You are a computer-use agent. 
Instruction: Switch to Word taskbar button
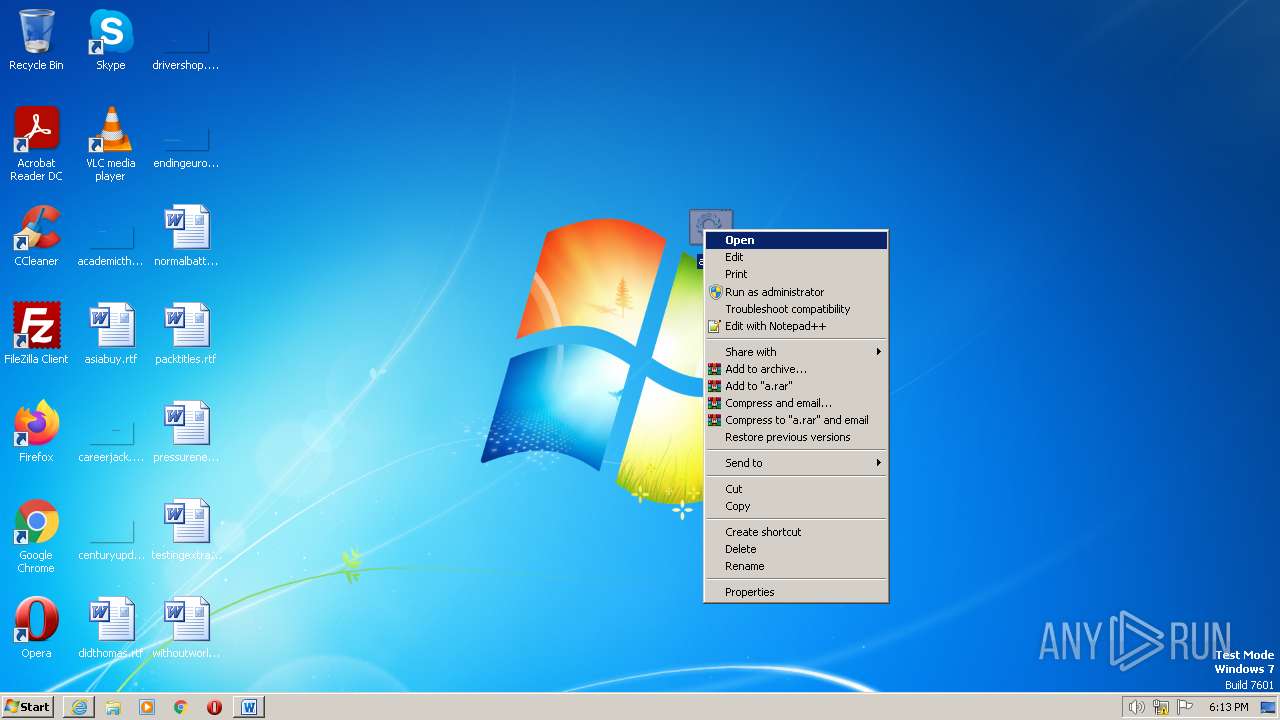249,707
